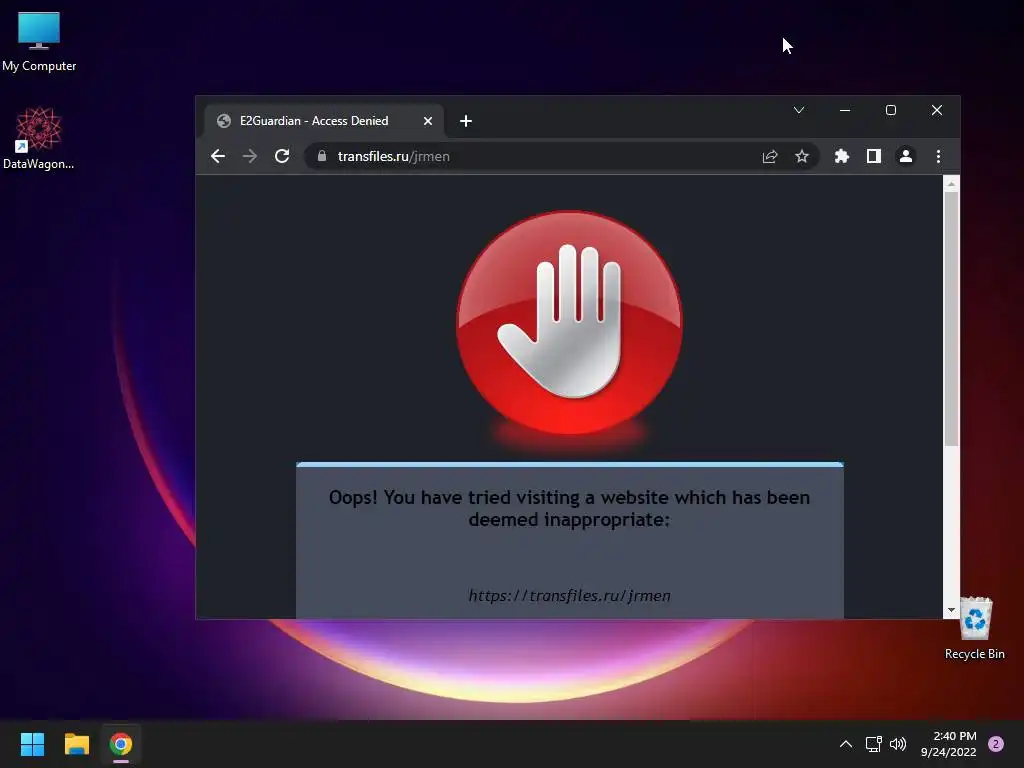Select the E2Guardian - Access Denied tab

pyautogui.click(x=325, y=121)
